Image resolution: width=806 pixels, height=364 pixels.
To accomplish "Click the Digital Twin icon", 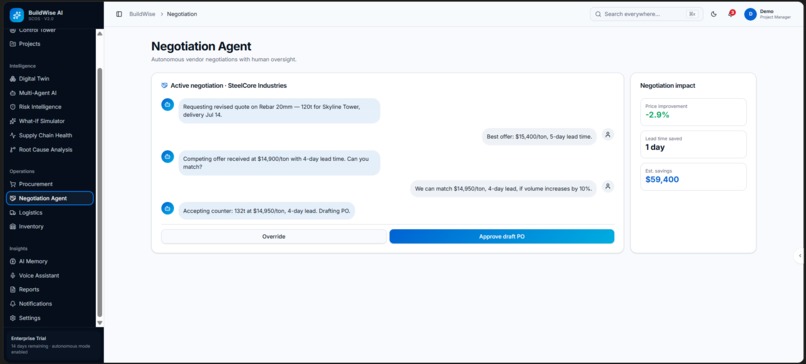I will coord(13,79).
